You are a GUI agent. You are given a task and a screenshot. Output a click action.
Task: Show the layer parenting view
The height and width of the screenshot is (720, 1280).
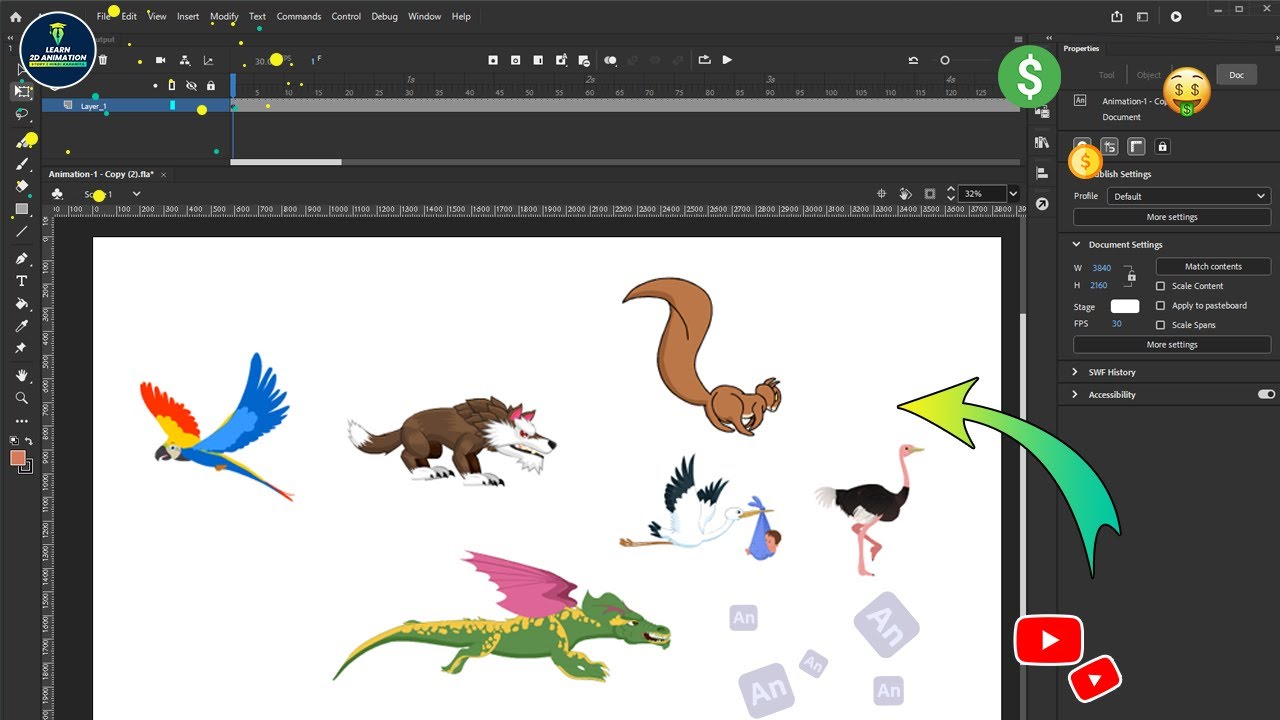tap(184, 60)
